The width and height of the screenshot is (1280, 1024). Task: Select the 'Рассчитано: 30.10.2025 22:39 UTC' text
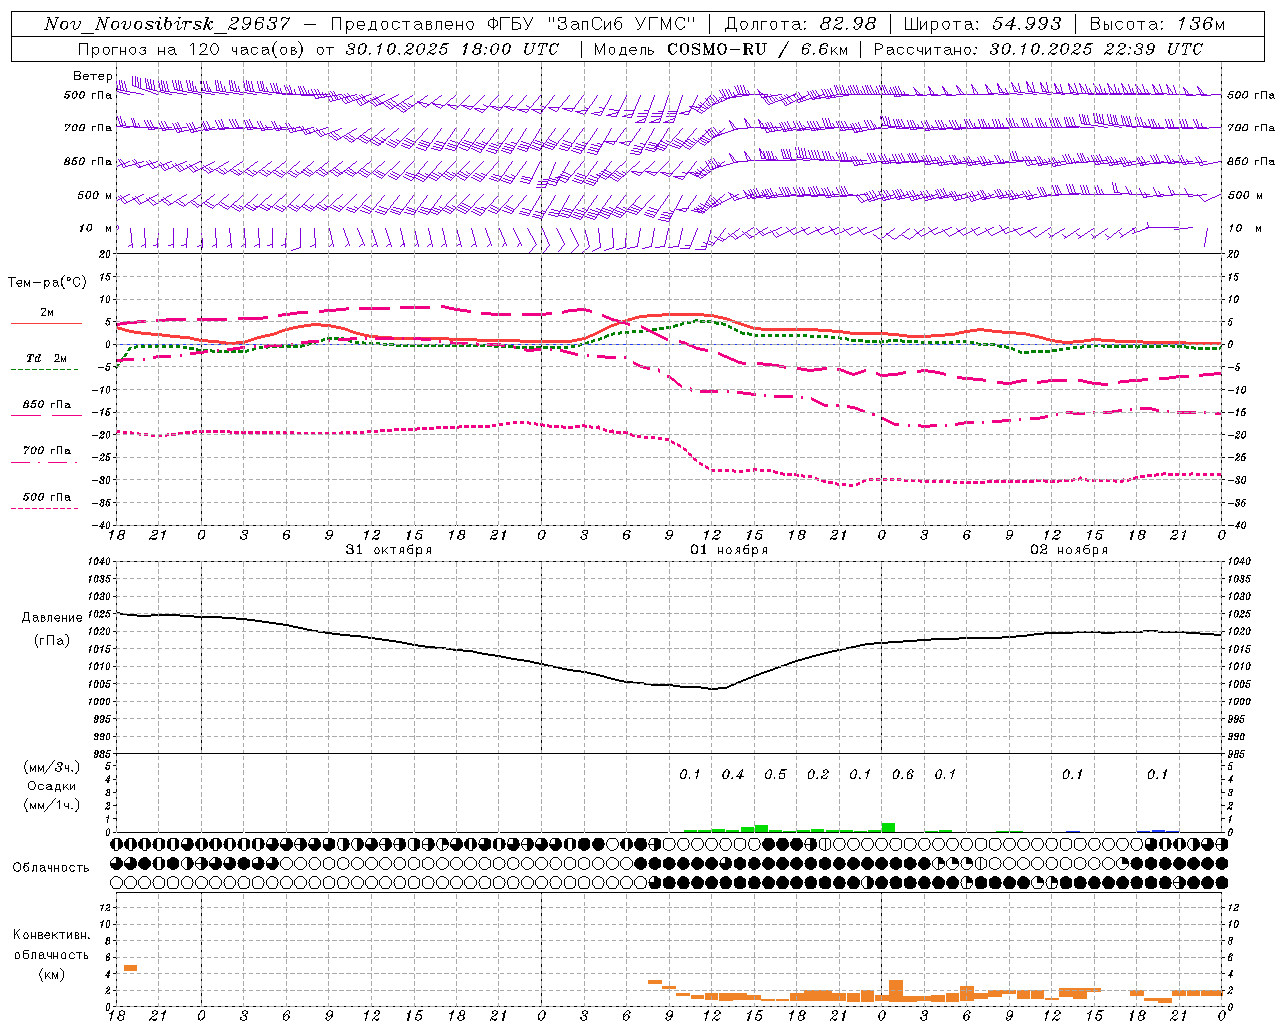[x=1038, y=49]
